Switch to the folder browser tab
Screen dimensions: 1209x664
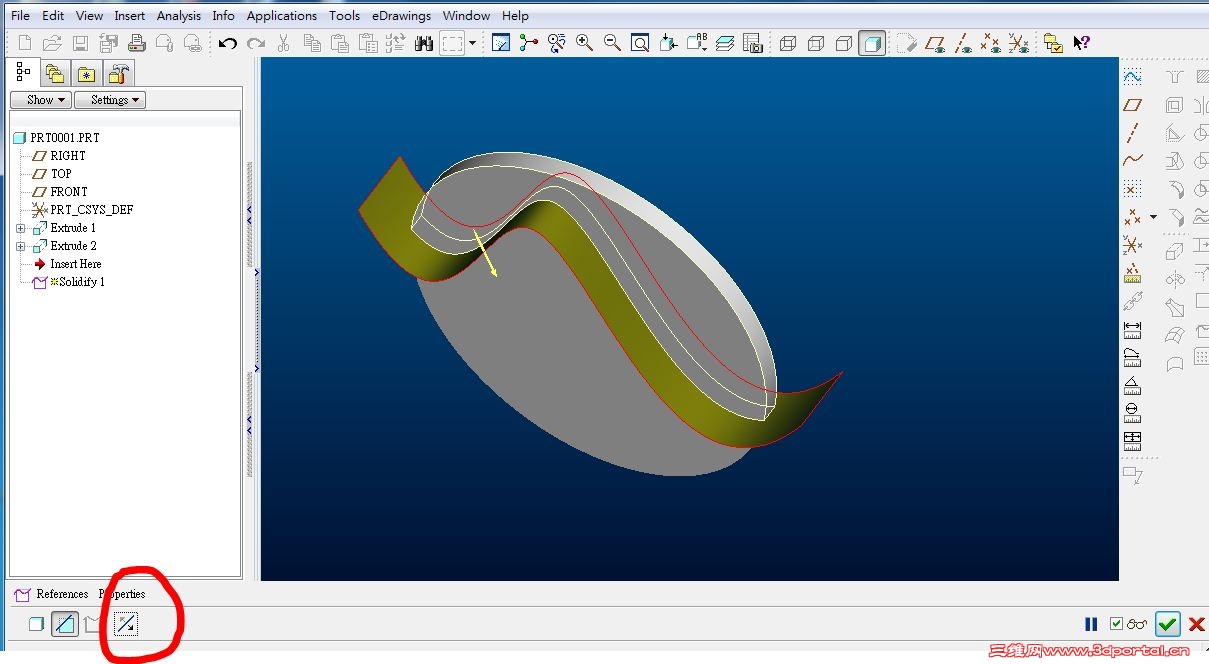point(55,73)
